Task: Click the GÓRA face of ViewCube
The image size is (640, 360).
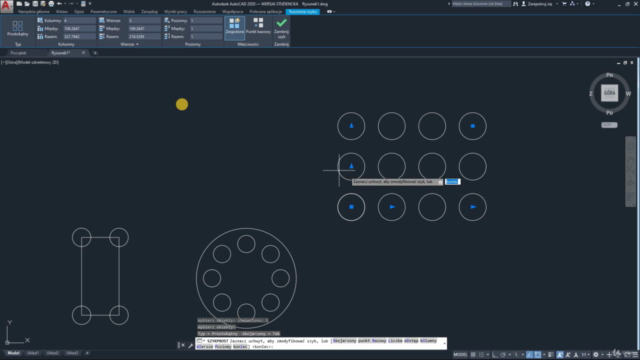Action: [609, 93]
